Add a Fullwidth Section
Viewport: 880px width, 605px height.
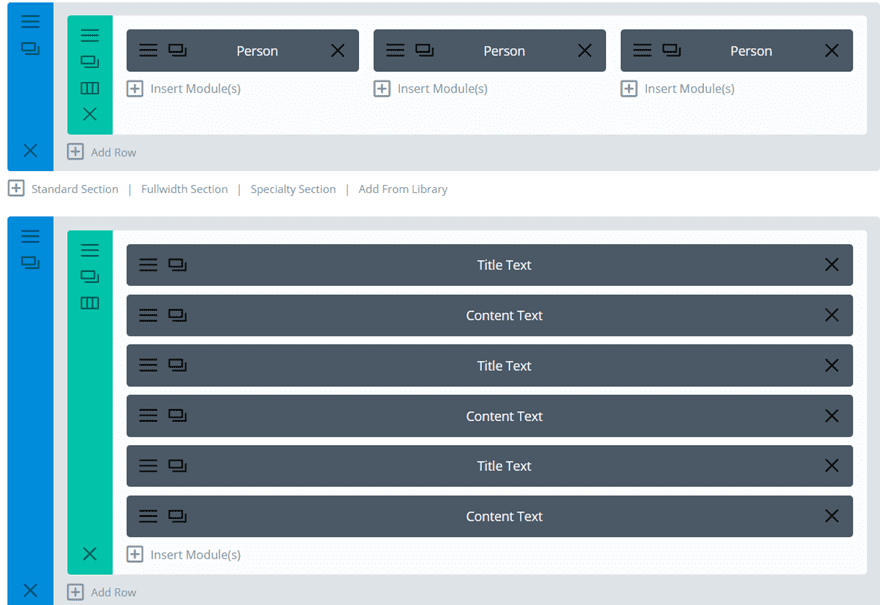coord(184,189)
